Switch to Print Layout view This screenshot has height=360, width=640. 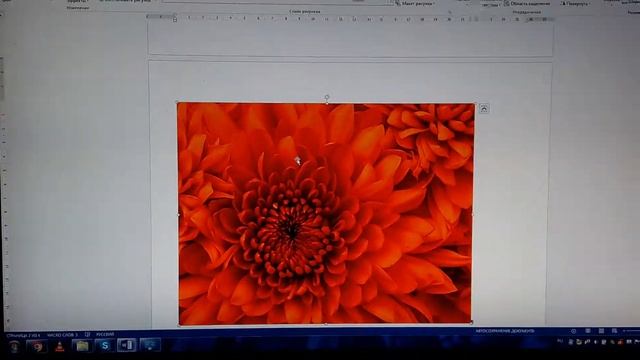[601, 331]
